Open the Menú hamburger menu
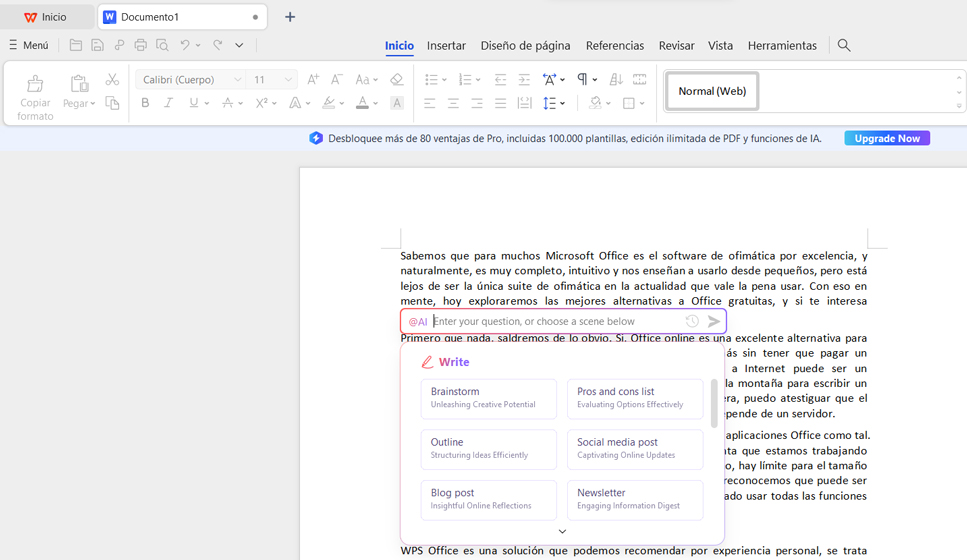This screenshot has height=560, width=967. [x=28, y=45]
